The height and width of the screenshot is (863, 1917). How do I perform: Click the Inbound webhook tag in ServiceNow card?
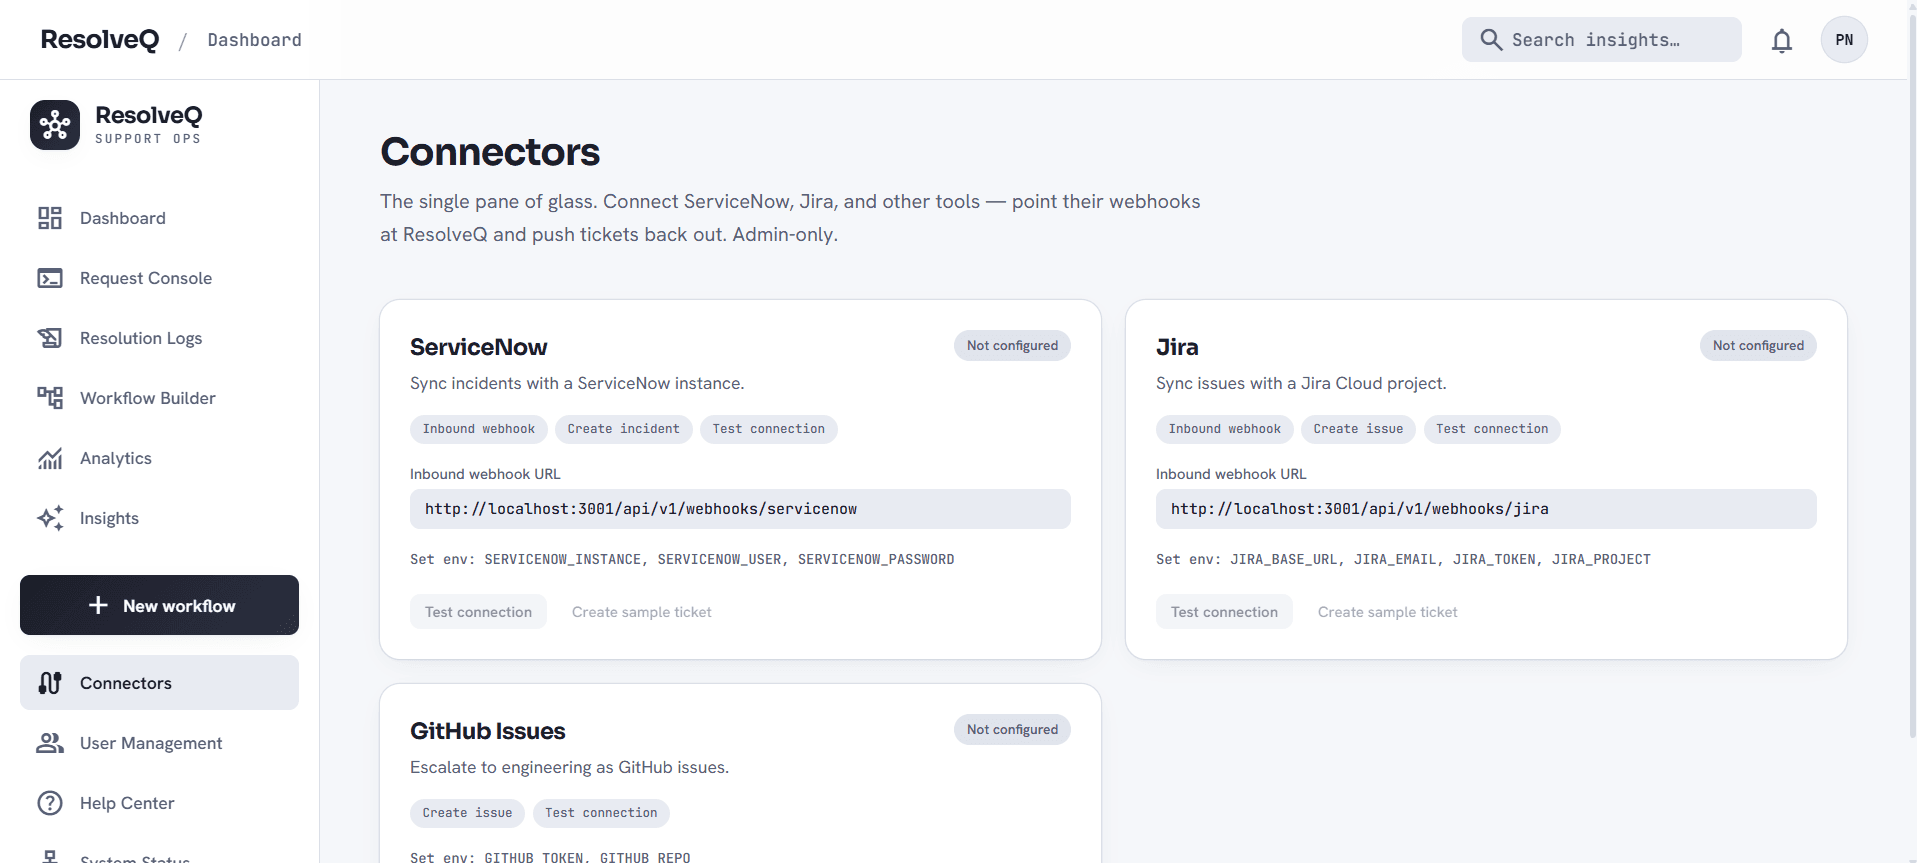click(x=478, y=429)
